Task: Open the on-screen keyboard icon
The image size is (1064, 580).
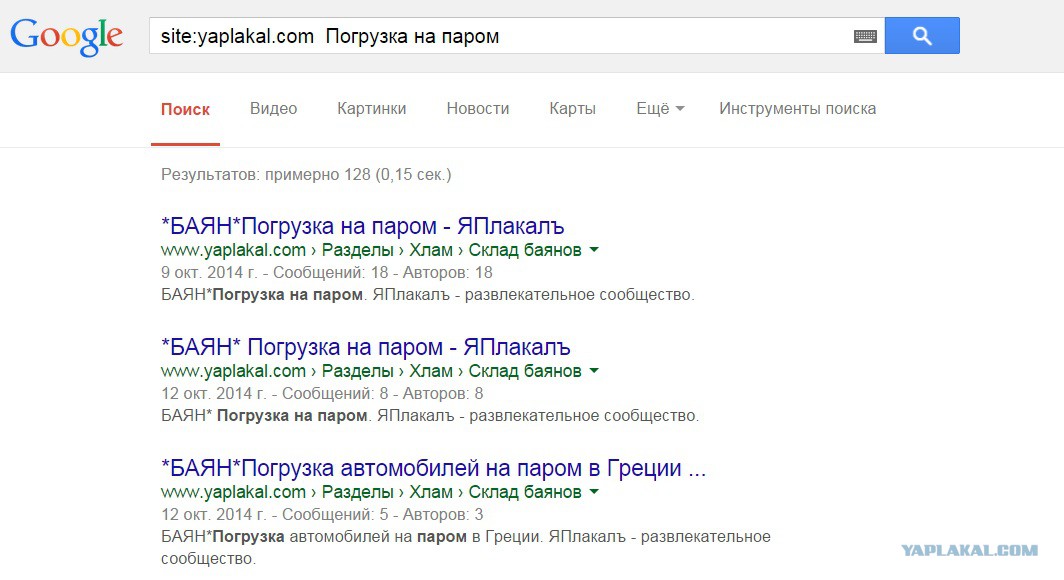Action: coord(865,37)
